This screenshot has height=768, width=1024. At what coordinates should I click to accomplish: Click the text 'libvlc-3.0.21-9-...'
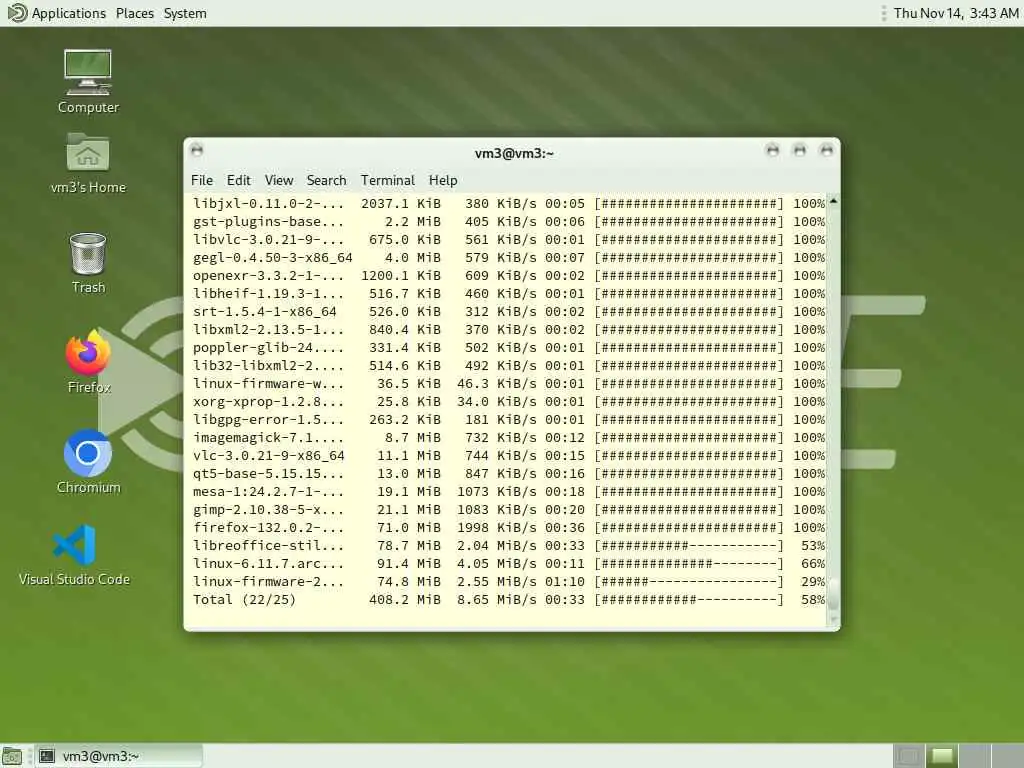[x=268, y=240]
